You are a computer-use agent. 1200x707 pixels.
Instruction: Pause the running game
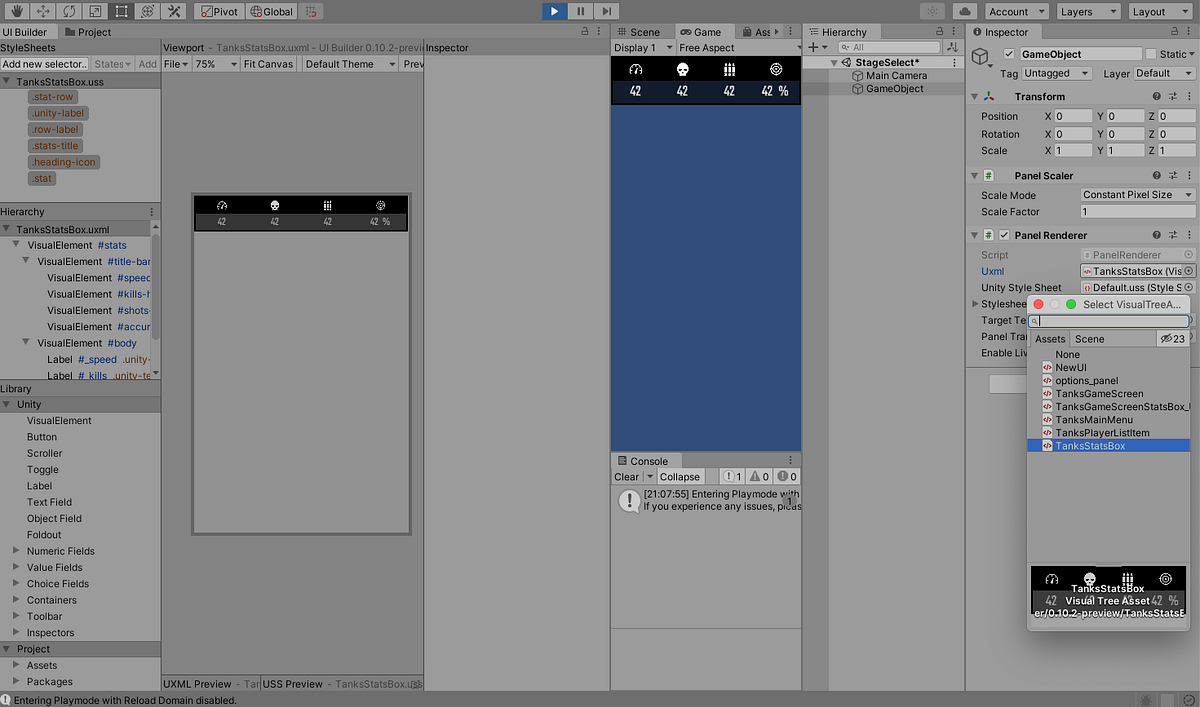pos(580,11)
